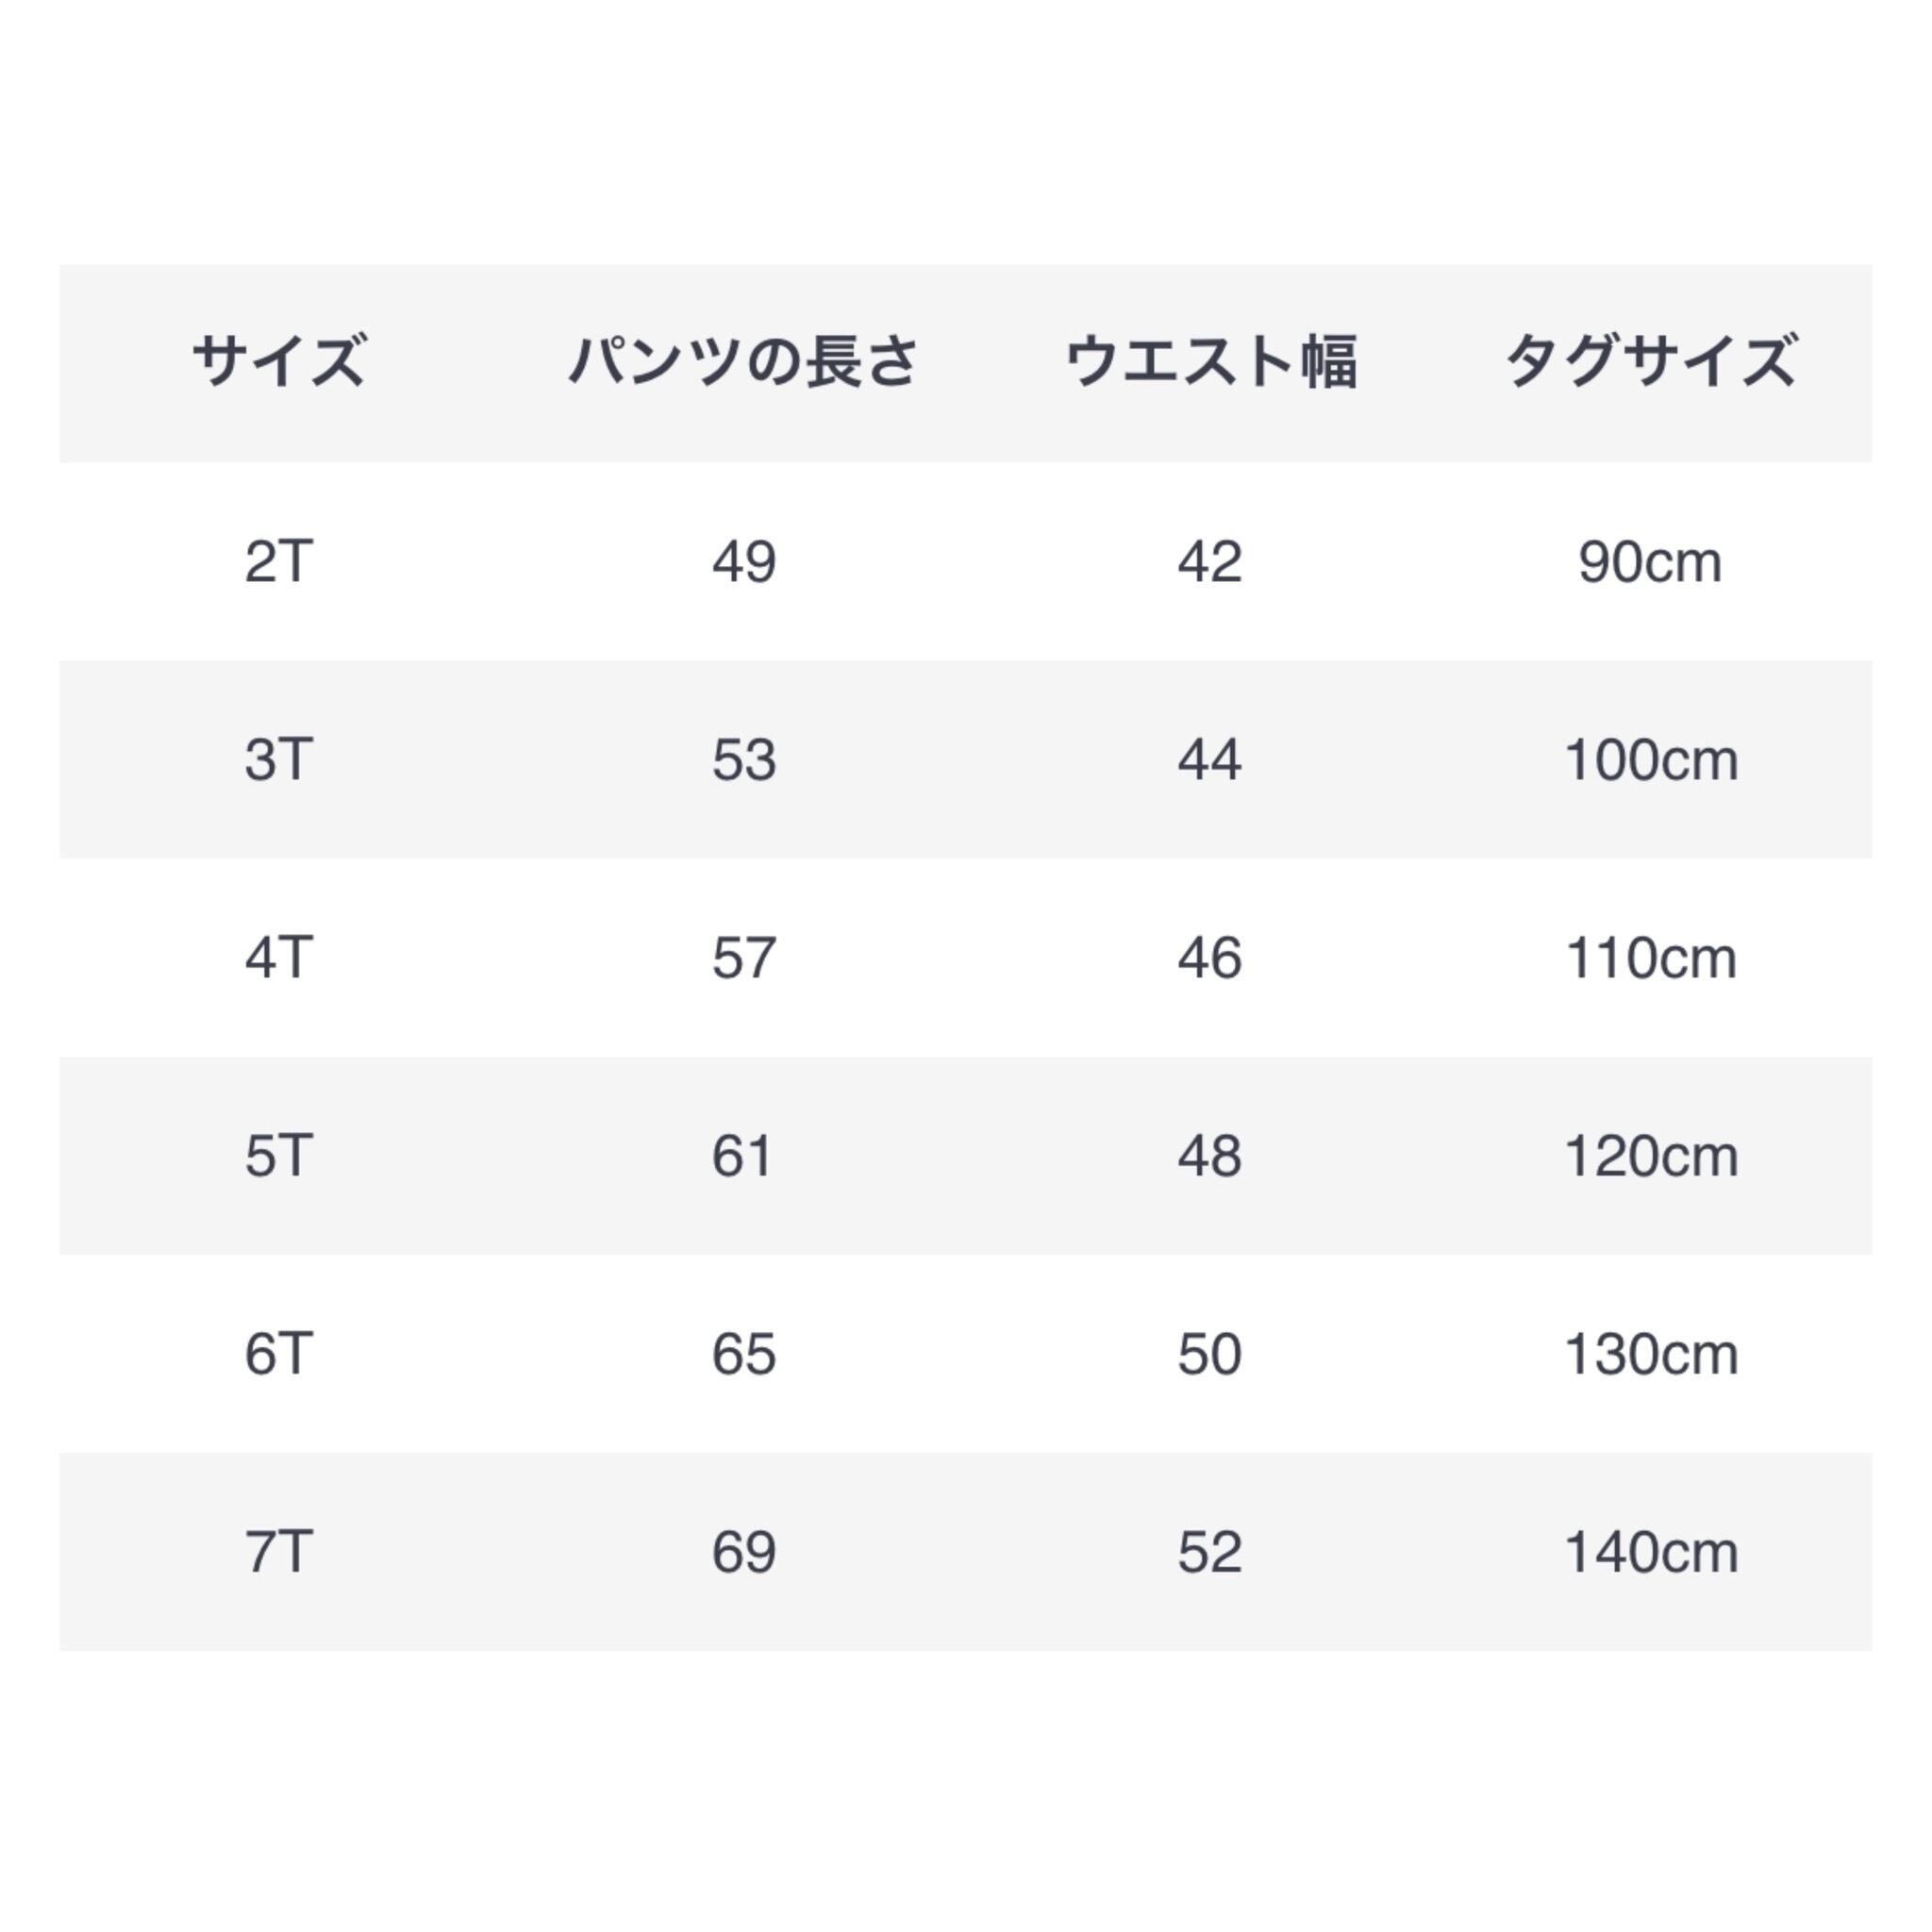Select the 6T size cell
The image size is (1932, 1932).
tap(279, 1353)
